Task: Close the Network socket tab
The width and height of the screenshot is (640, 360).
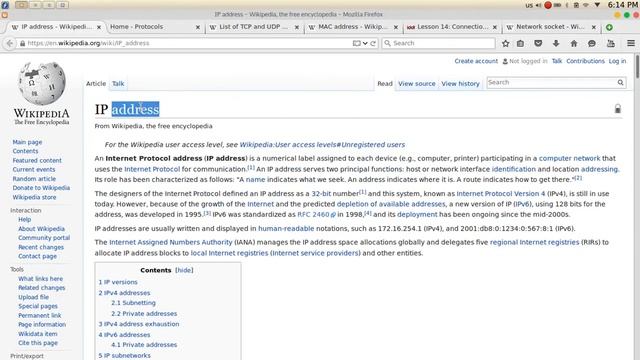Action: point(593,27)
